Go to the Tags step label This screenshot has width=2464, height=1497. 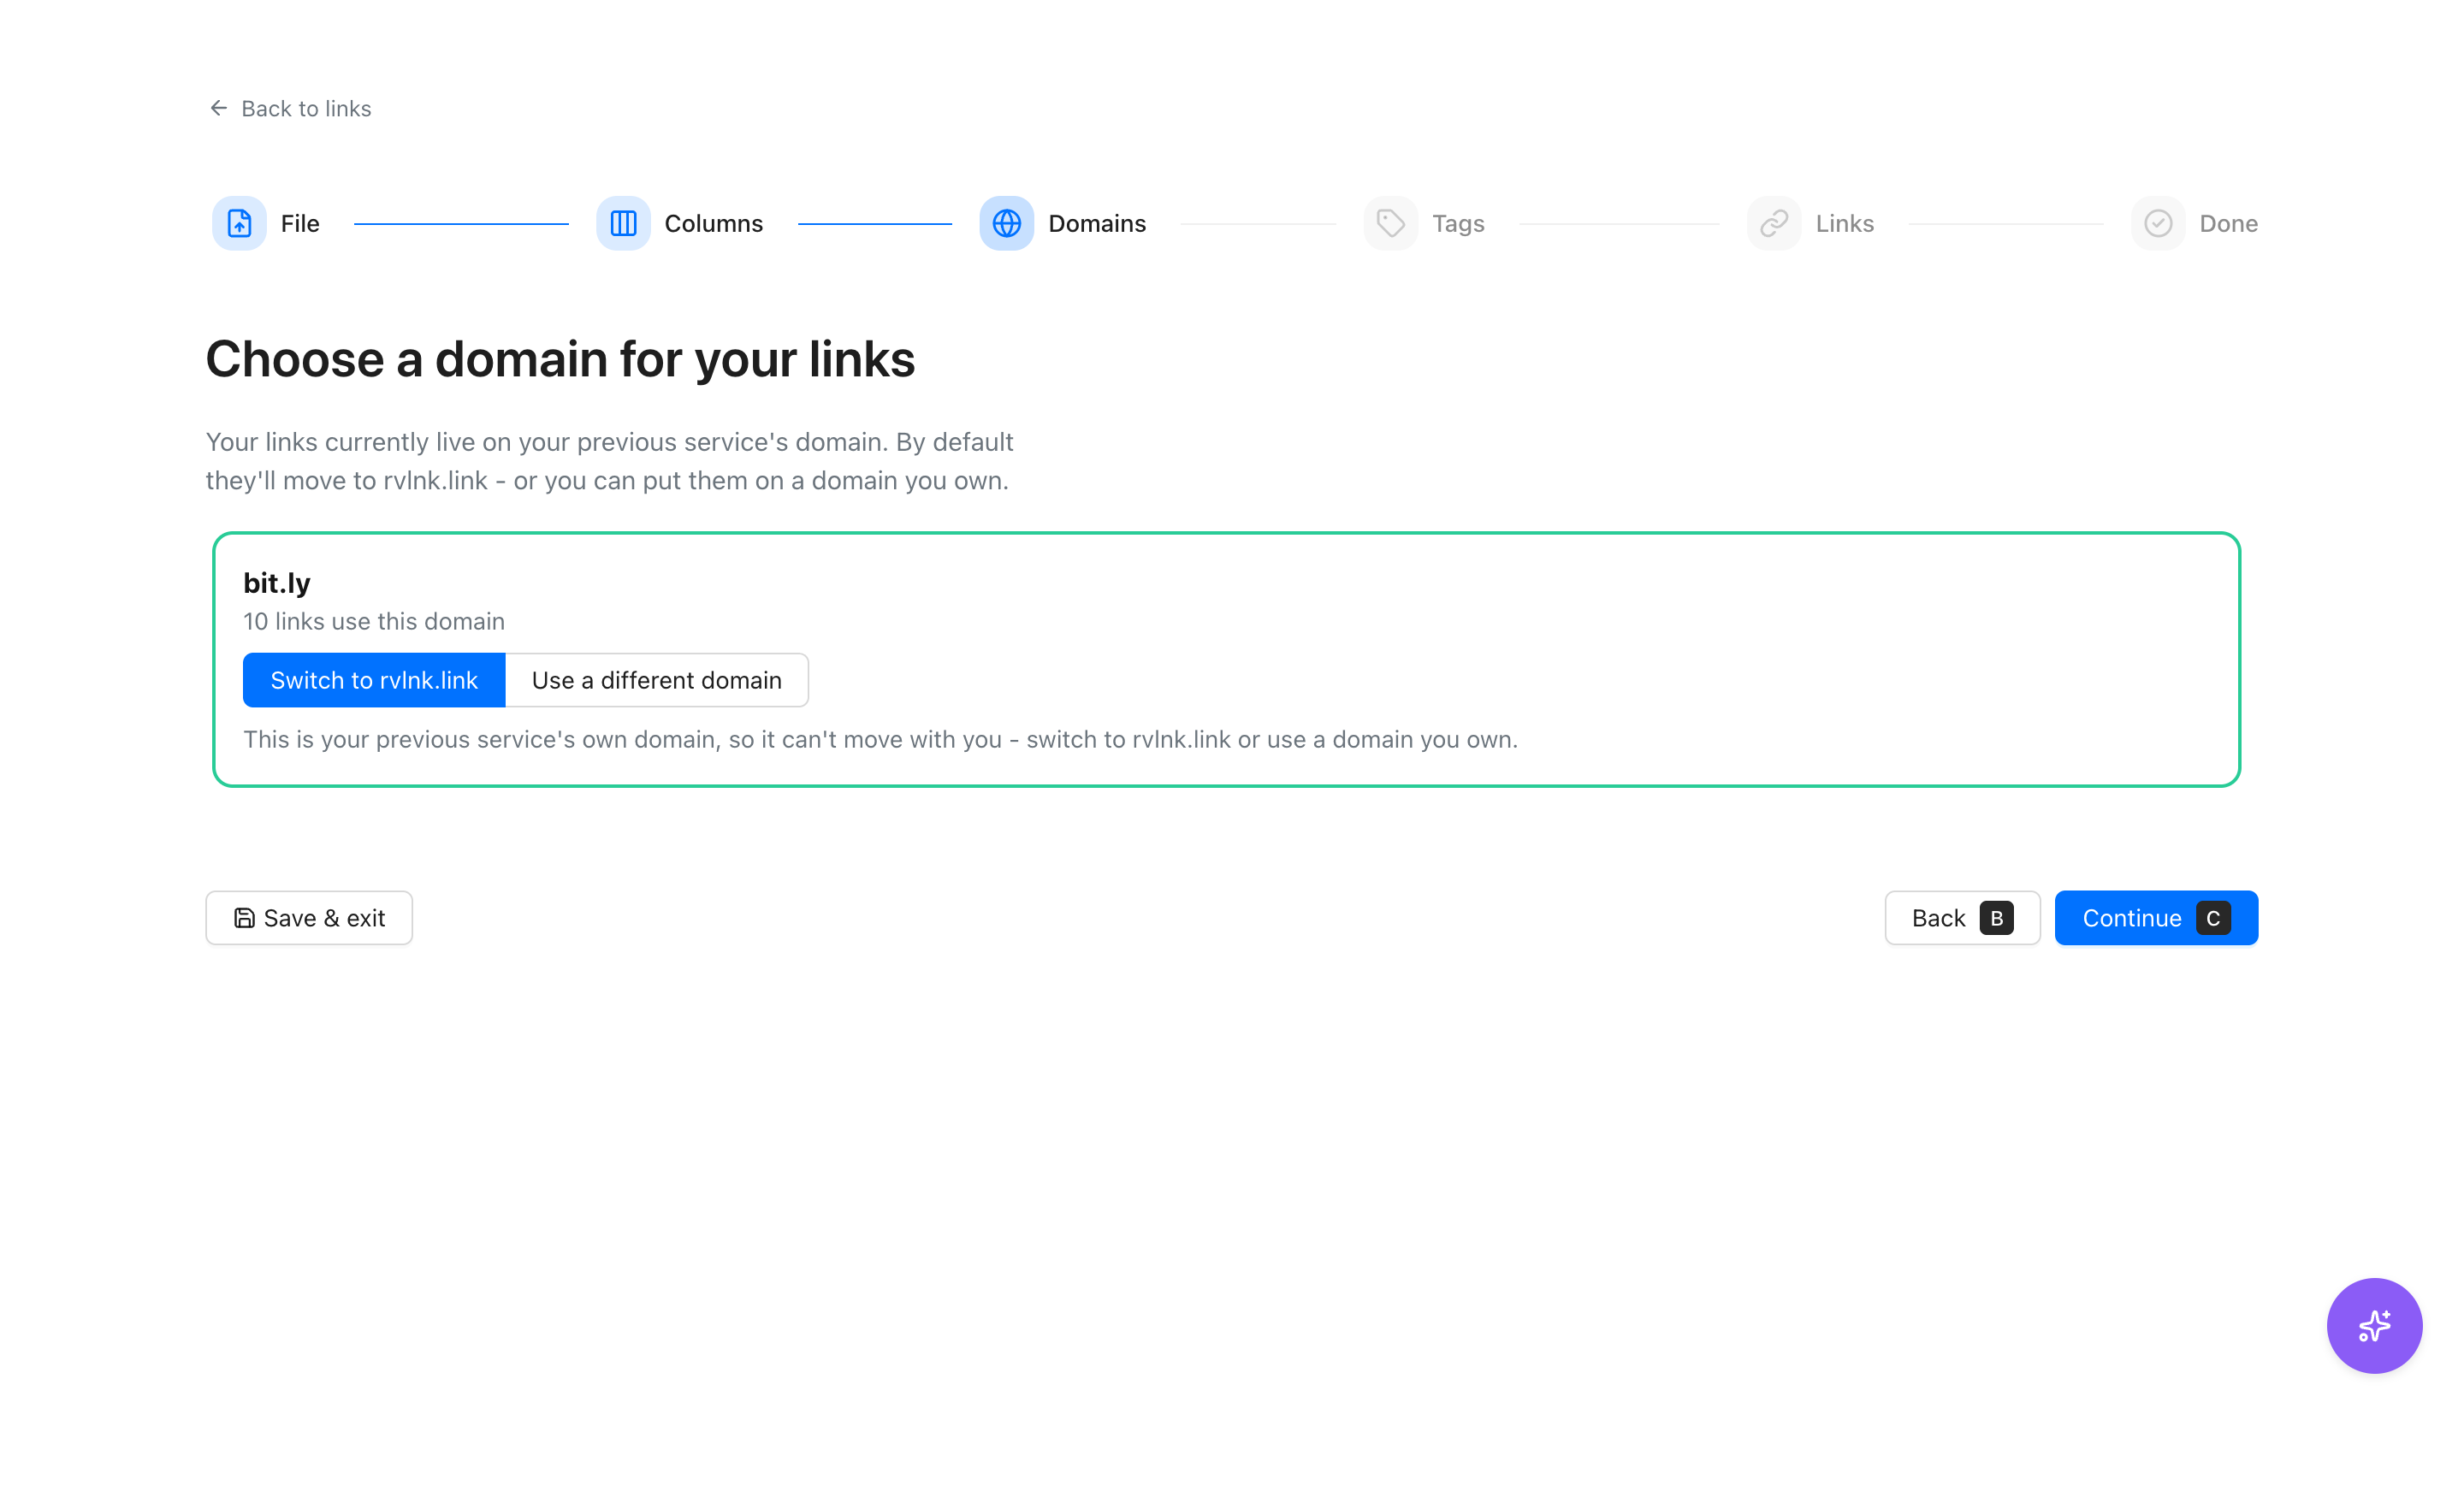1458,223
